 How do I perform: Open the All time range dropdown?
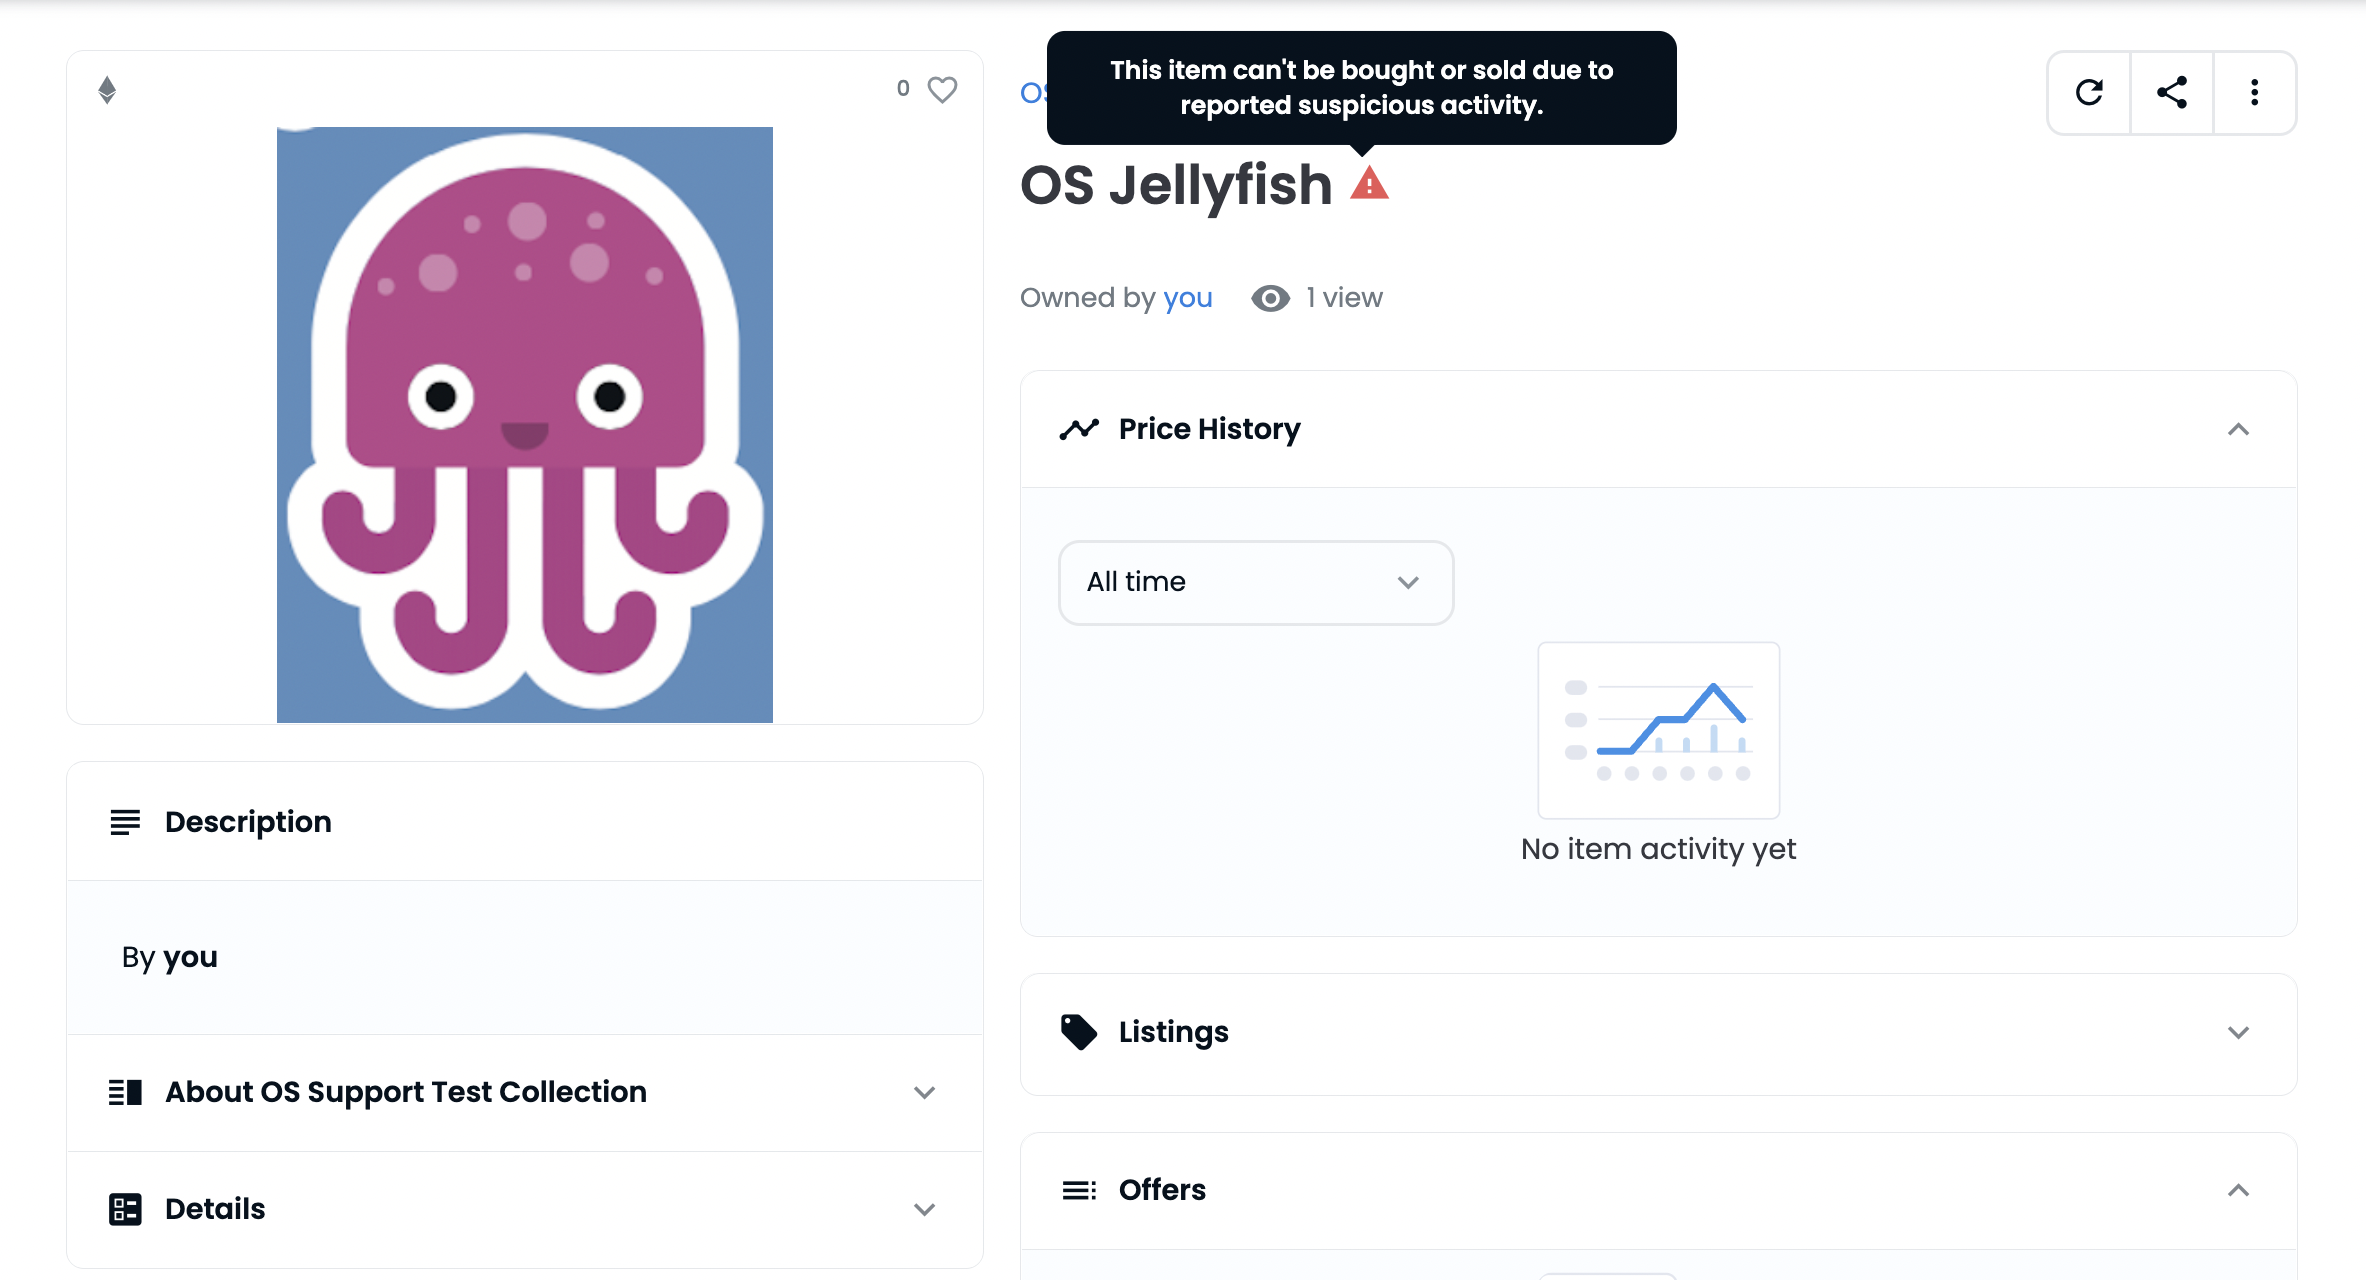(x=1255, y=582)
